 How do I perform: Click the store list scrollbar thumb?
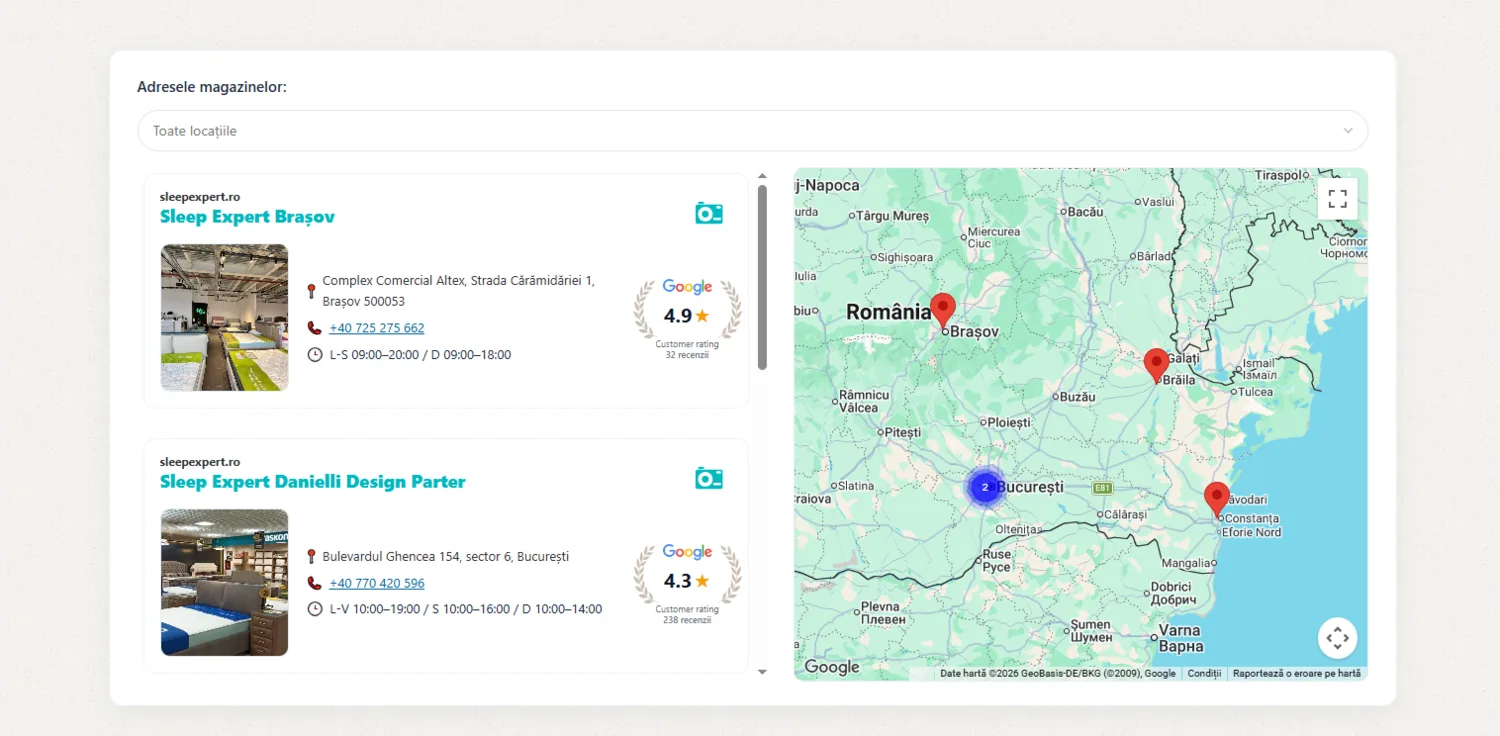(x=762, y=277)
